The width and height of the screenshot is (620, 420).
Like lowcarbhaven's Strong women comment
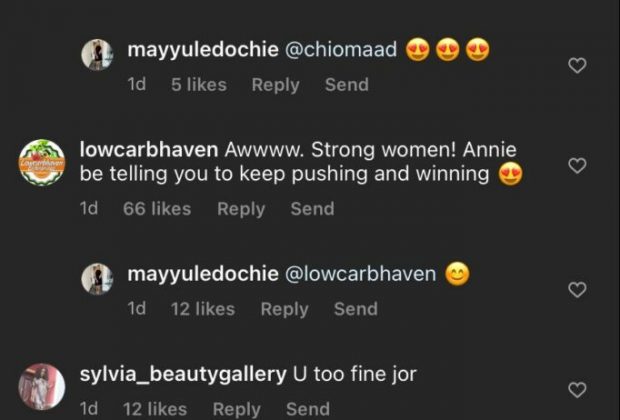(577, 165)
